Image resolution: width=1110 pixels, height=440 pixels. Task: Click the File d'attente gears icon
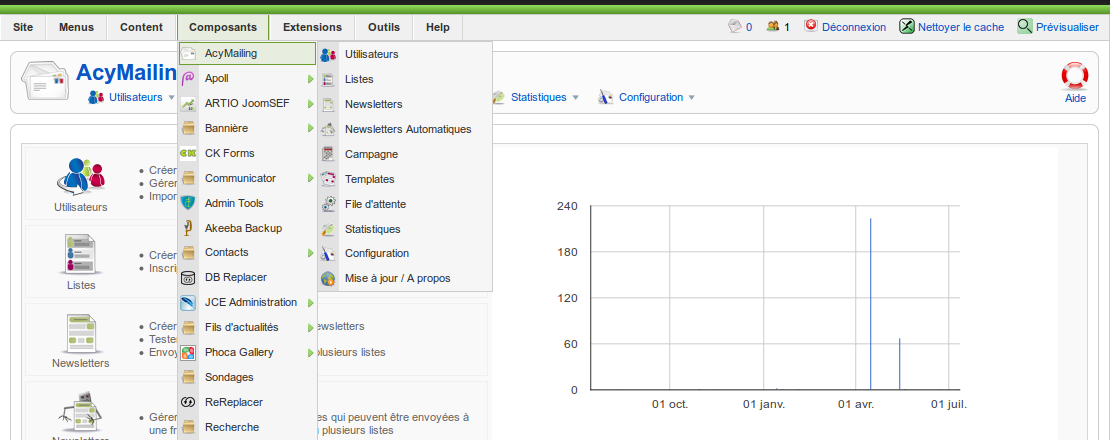tap(328, 204)
